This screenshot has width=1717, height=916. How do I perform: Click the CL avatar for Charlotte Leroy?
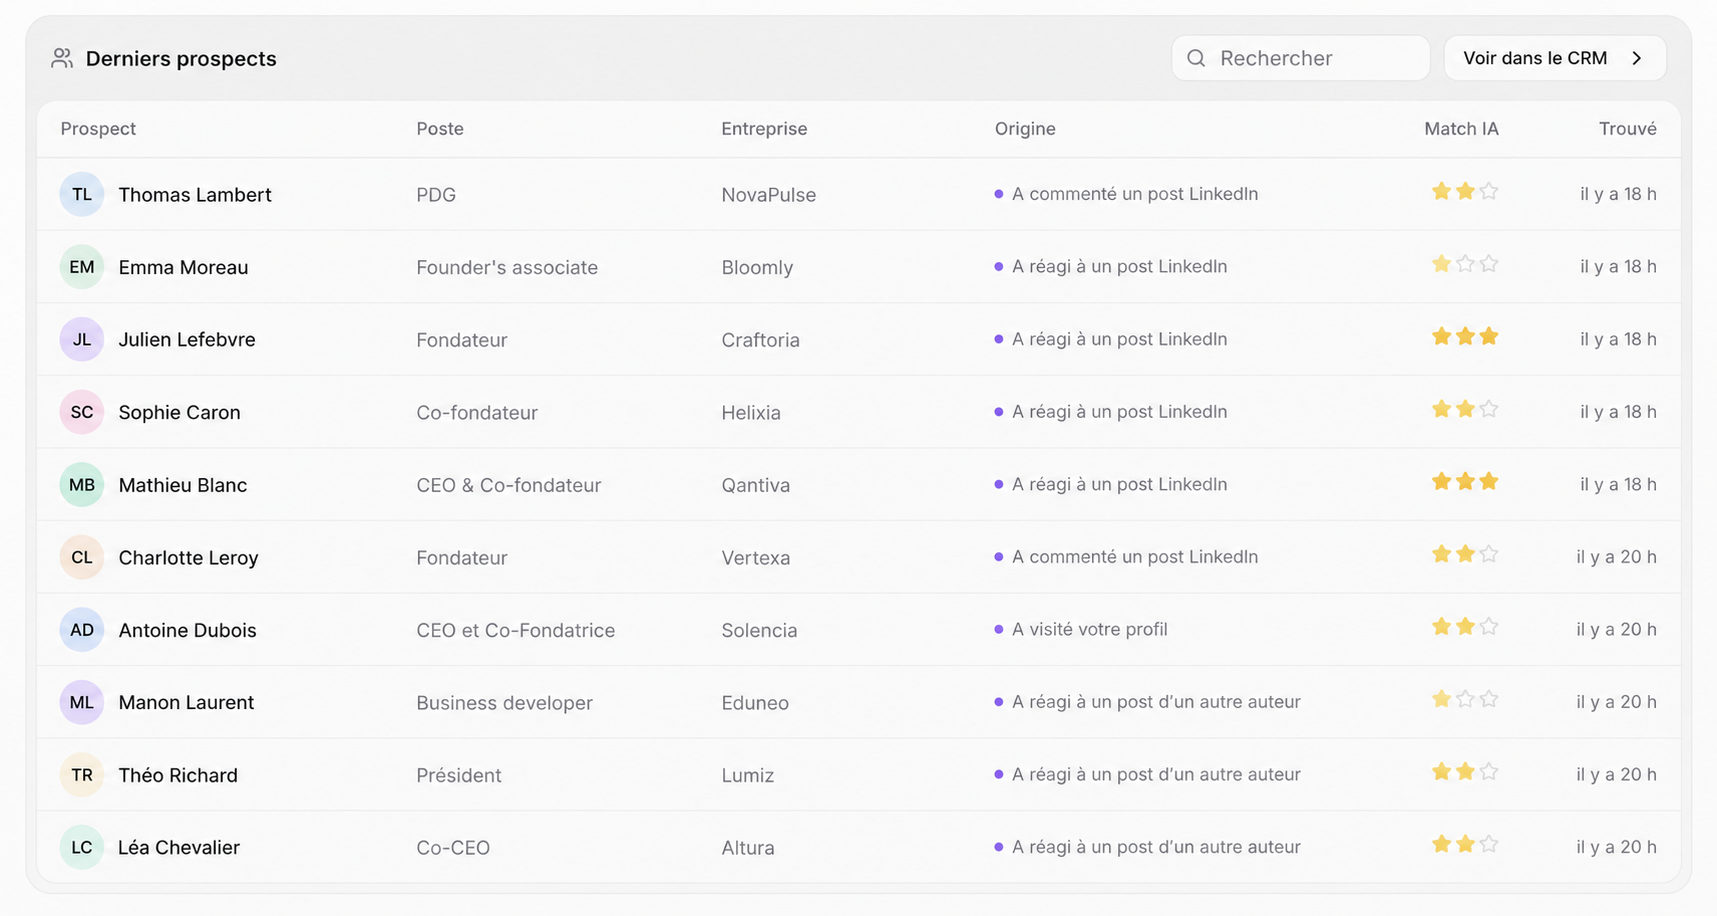point(82,557)
